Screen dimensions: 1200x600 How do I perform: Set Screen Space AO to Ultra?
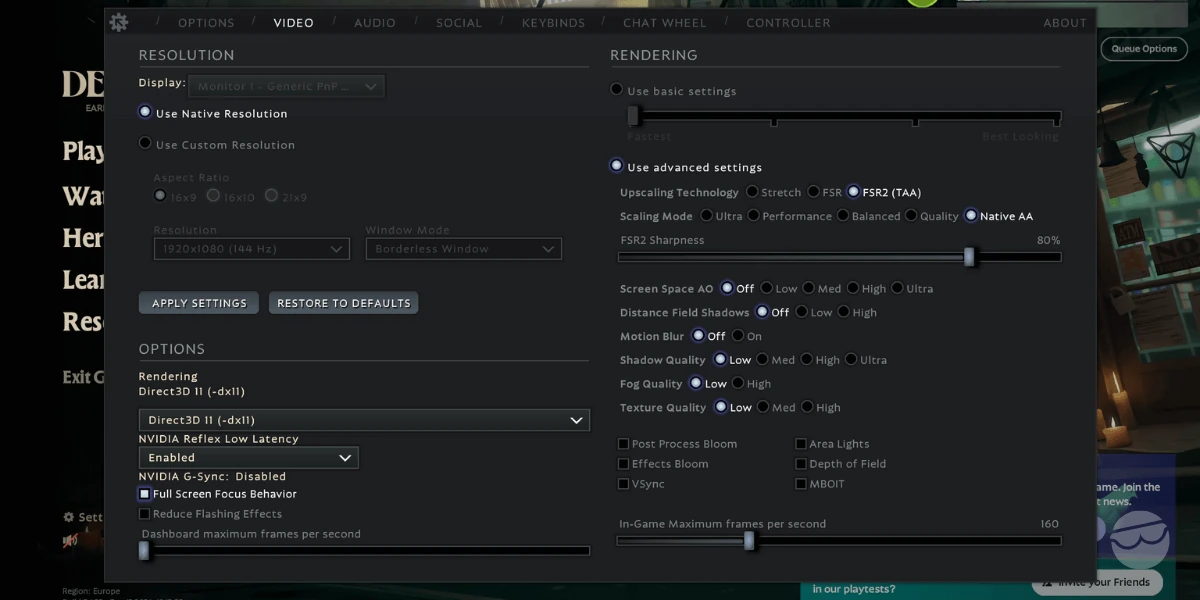912,288
